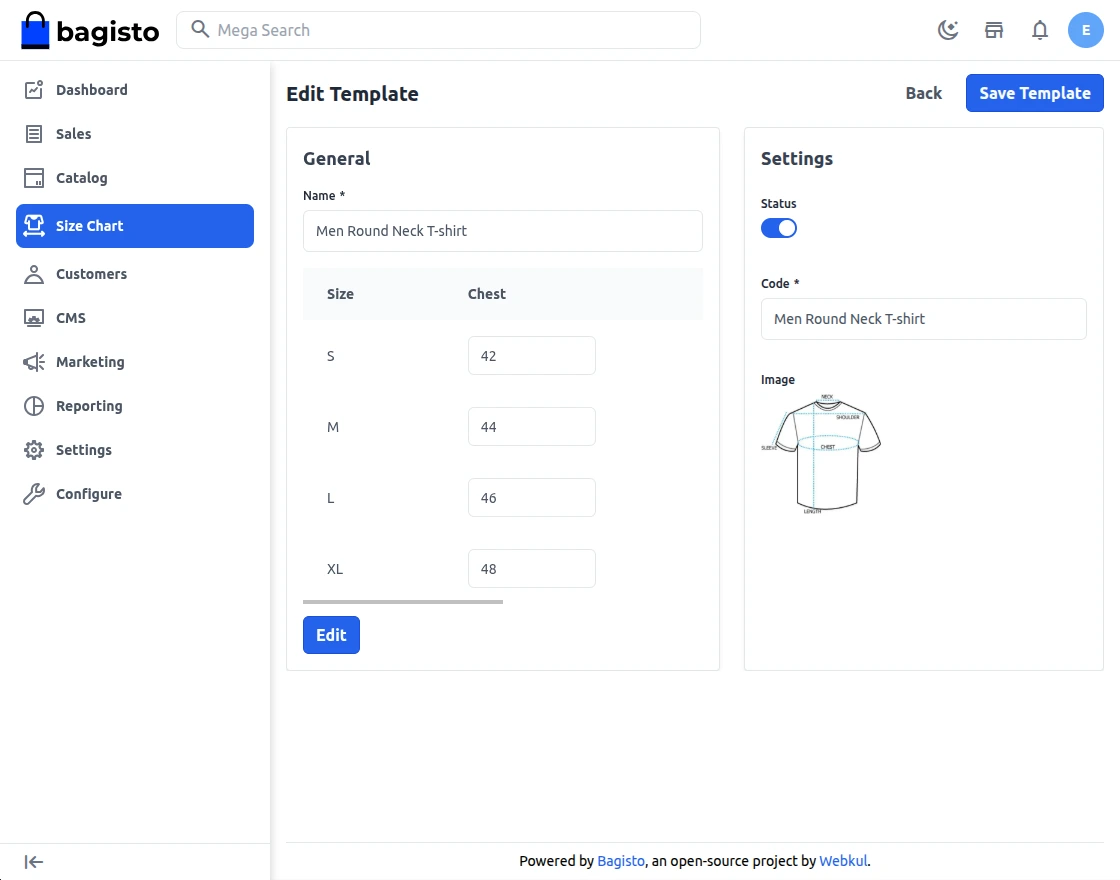The width and height of the screenshot is (1120, 880).
Task: Open the user profile avatar menu
Action: [x=1086, y=30]
